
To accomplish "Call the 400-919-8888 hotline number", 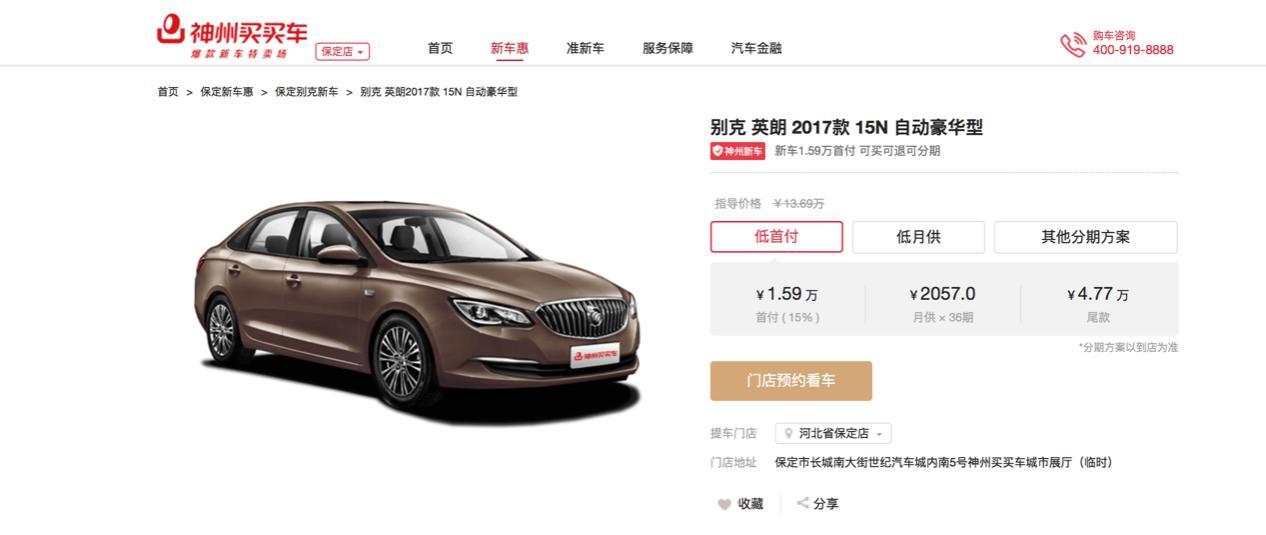I will click(x=1133, y=50).
